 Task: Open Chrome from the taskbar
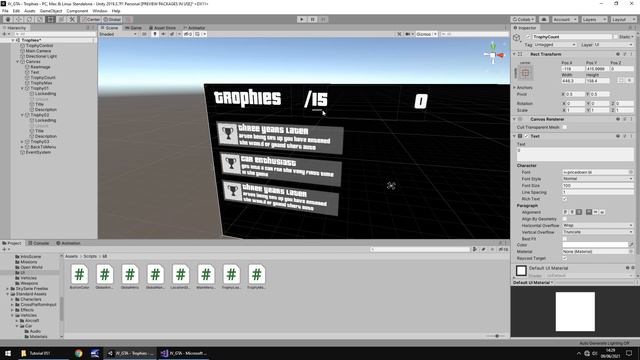[x=78, y=353]
